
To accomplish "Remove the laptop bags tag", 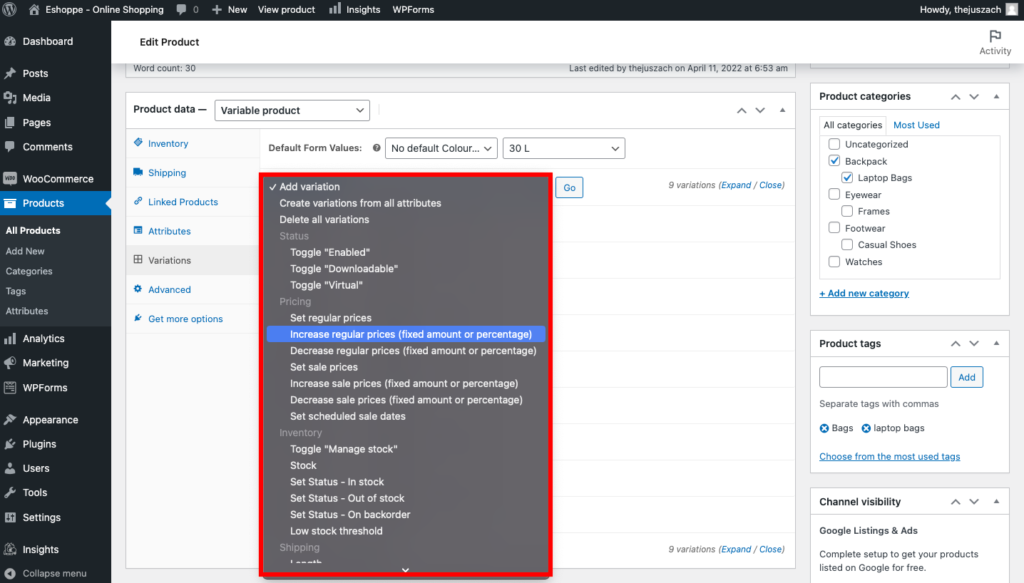I will pyautogui.click(x=866, y=428).
